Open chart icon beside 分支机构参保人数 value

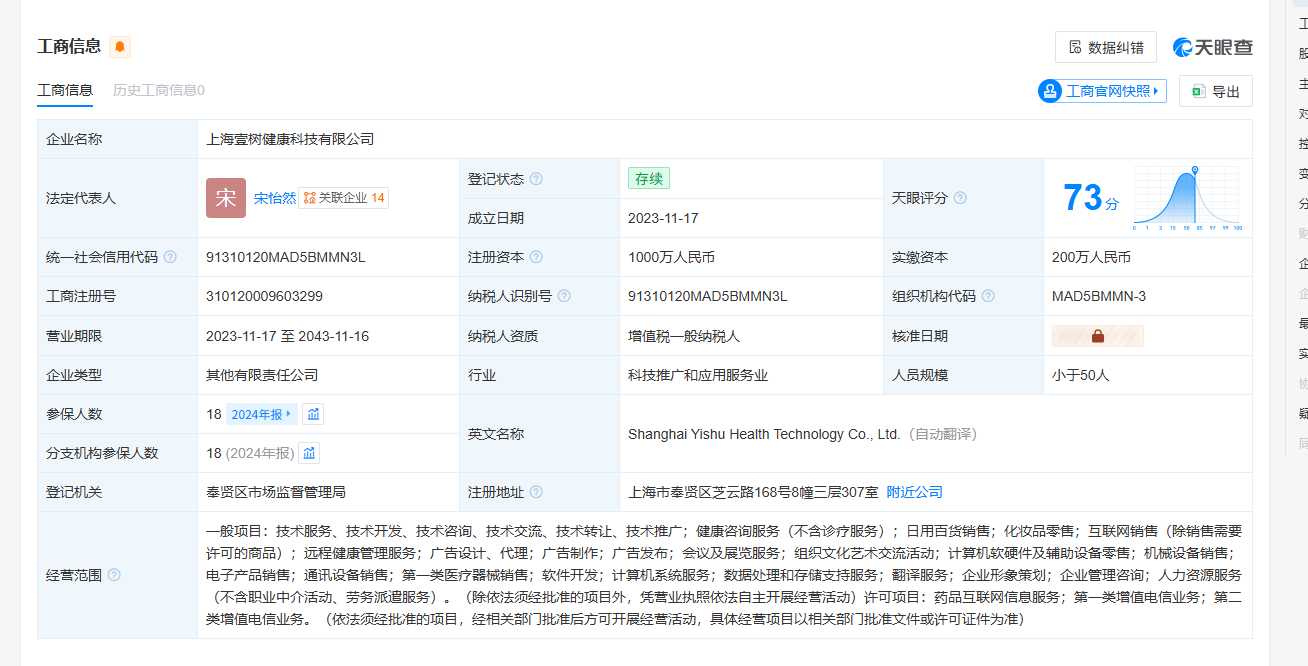coord(310,453)
